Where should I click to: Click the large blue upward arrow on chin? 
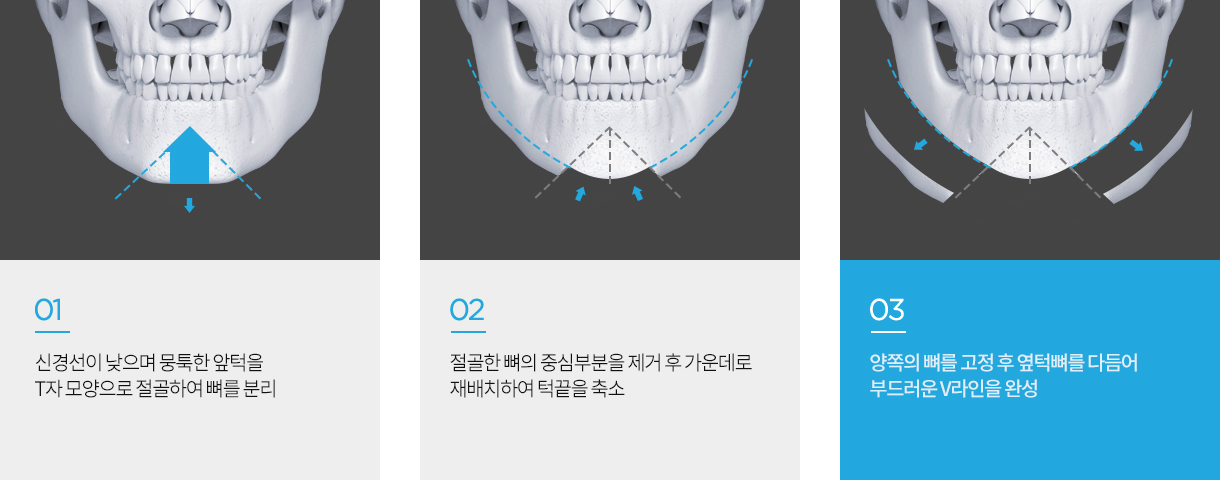(x=190, y=156)
